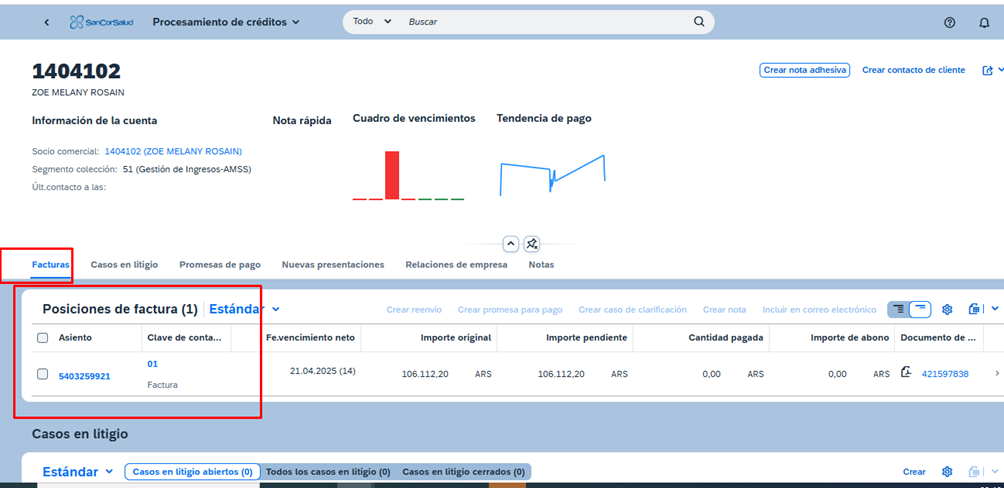Switch to the Promesas de pago tab
This screenshot has width=1004, height=488.
tap(220, 265)
